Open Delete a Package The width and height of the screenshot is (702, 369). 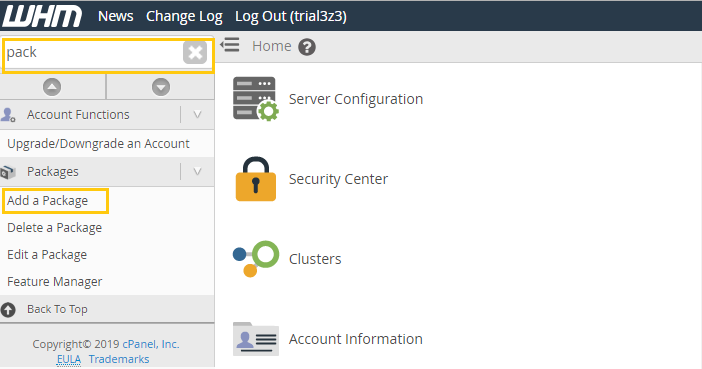(55, 227)
